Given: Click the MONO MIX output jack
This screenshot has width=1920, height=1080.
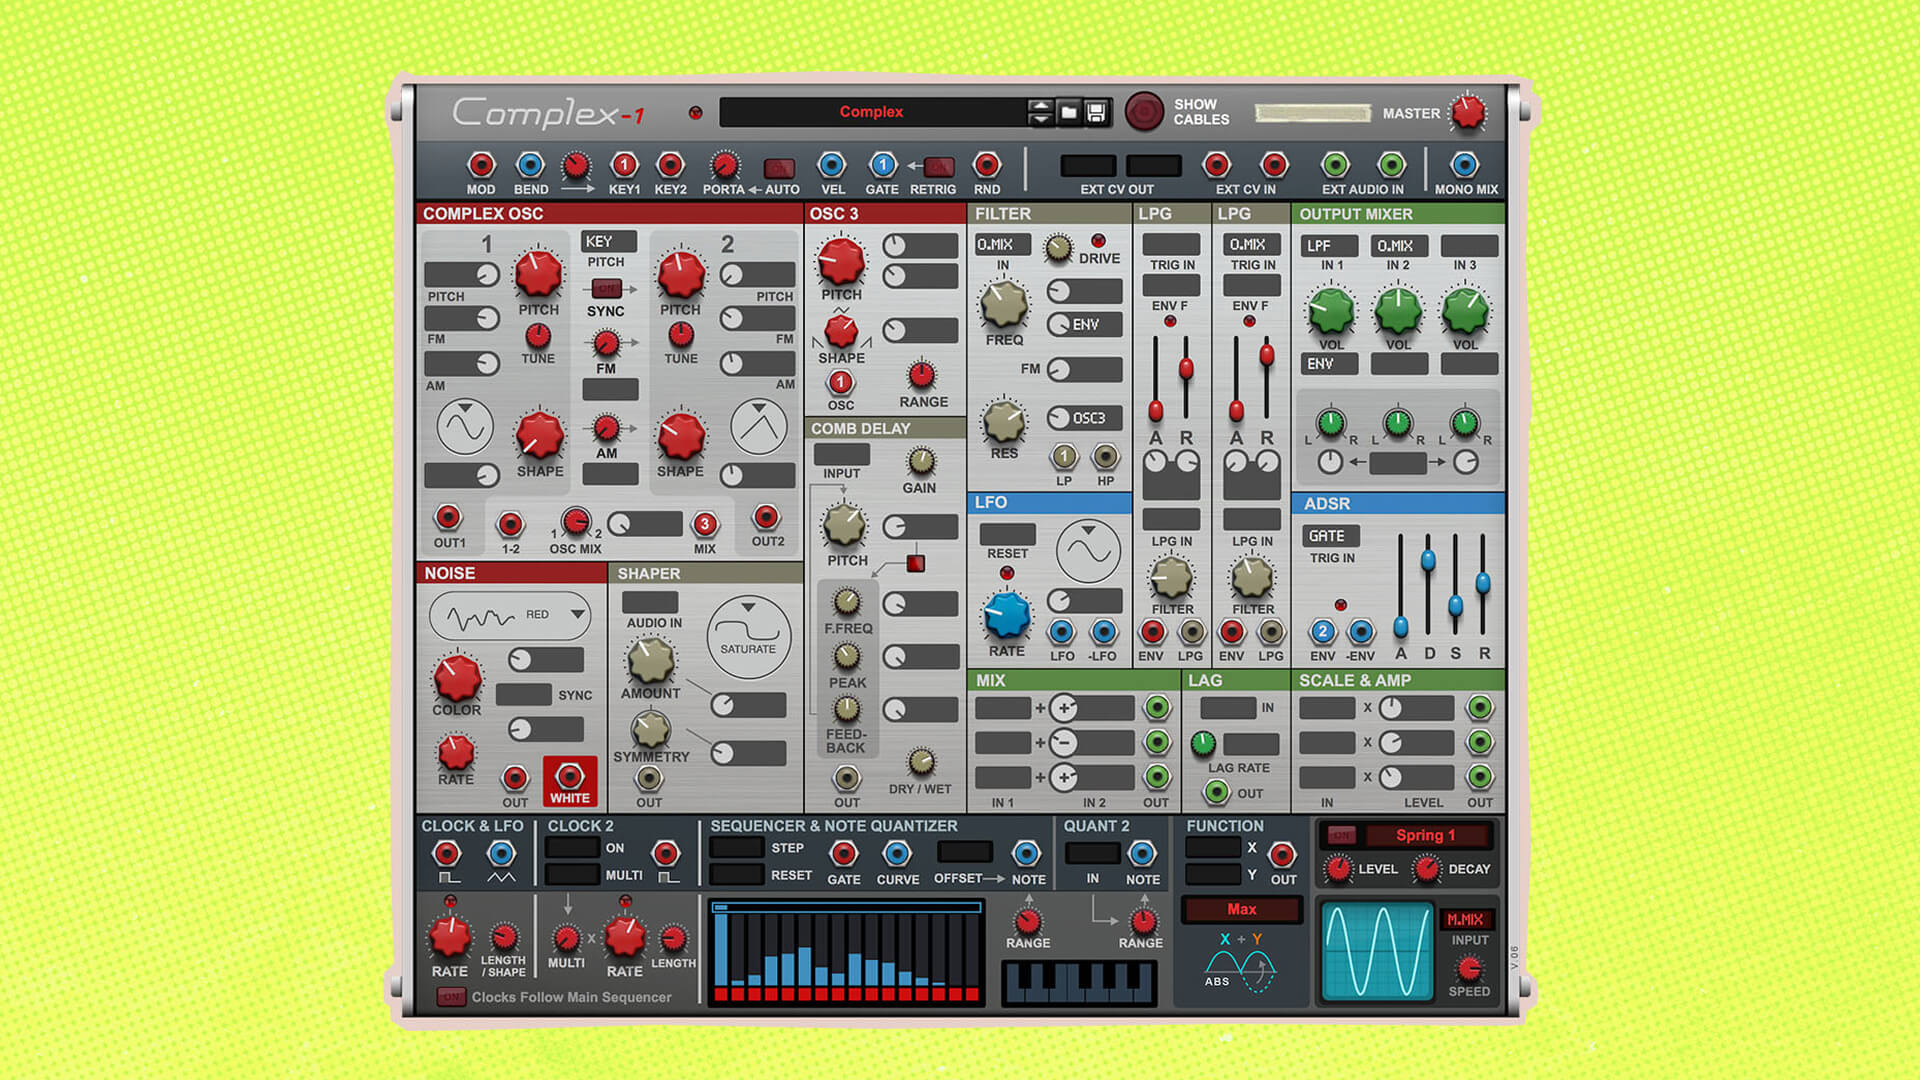Looking at the screenshot, I should tap(1465, 165).
